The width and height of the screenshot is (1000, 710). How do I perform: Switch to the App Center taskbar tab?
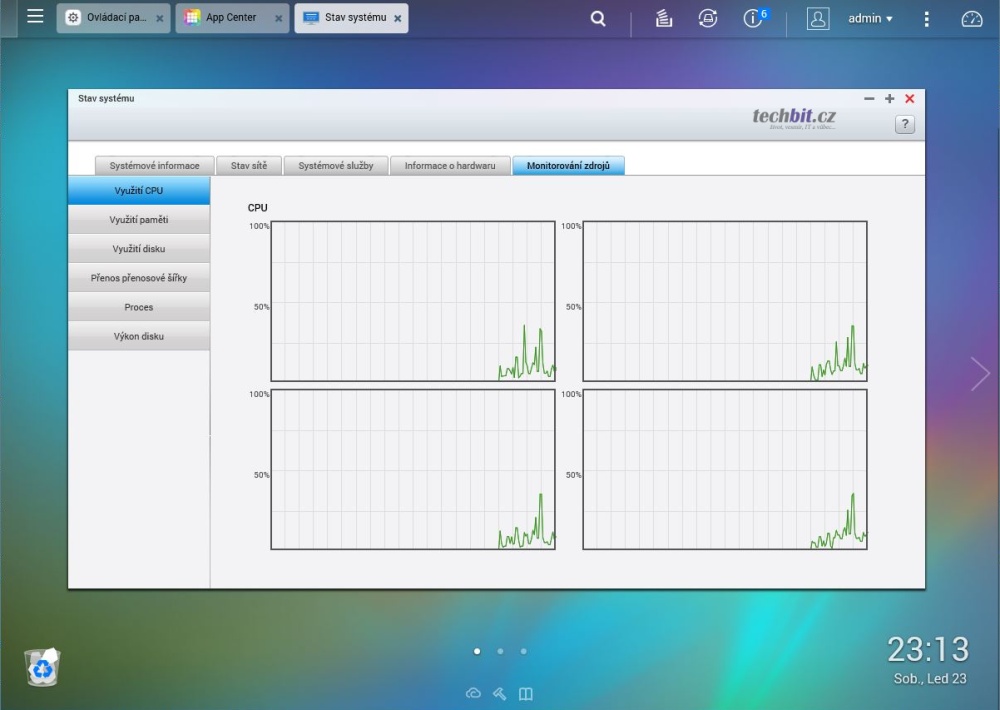pyautogui.click(x=230, y=18)
